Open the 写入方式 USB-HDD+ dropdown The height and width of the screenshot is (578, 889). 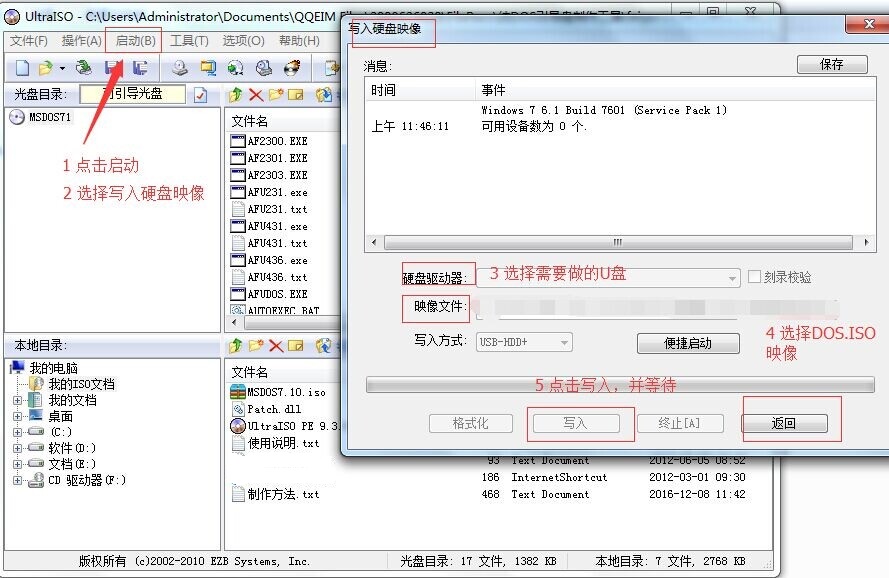point(565,342)
